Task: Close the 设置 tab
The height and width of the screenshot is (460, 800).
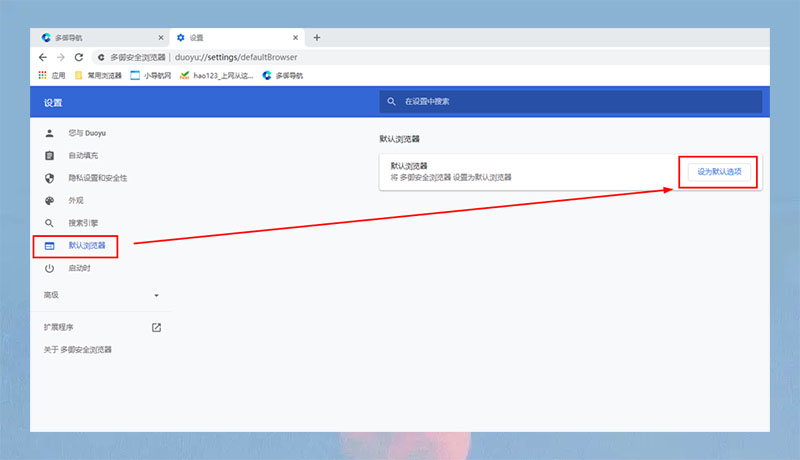Action: coord(295,38)
